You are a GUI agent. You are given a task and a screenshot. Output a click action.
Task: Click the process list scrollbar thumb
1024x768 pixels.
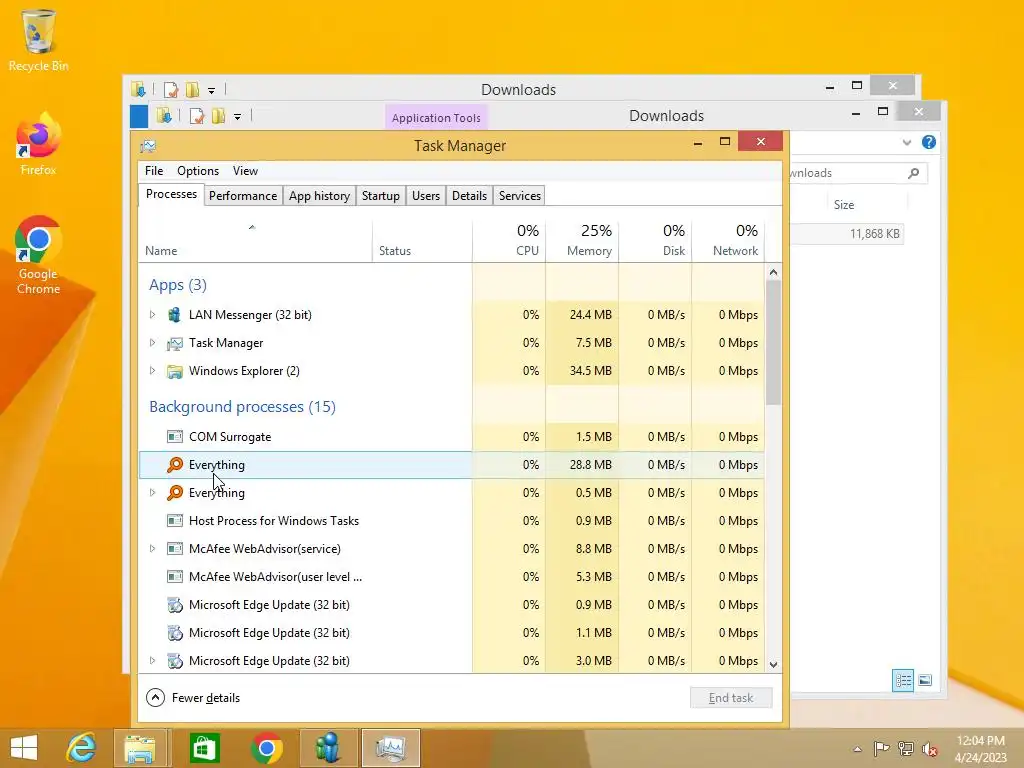[773, 343]
